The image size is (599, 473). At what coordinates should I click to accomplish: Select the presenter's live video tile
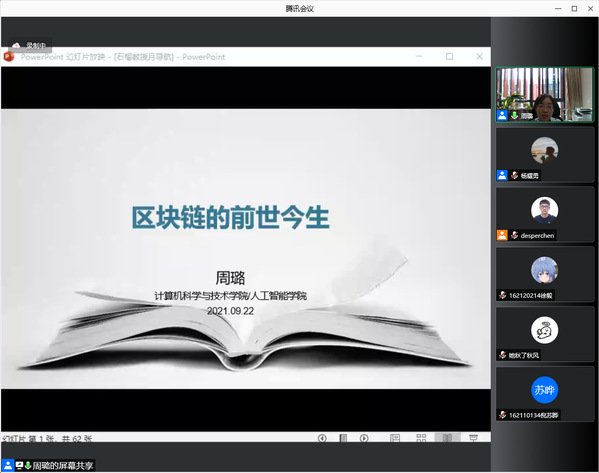click(x=544, y=95)
